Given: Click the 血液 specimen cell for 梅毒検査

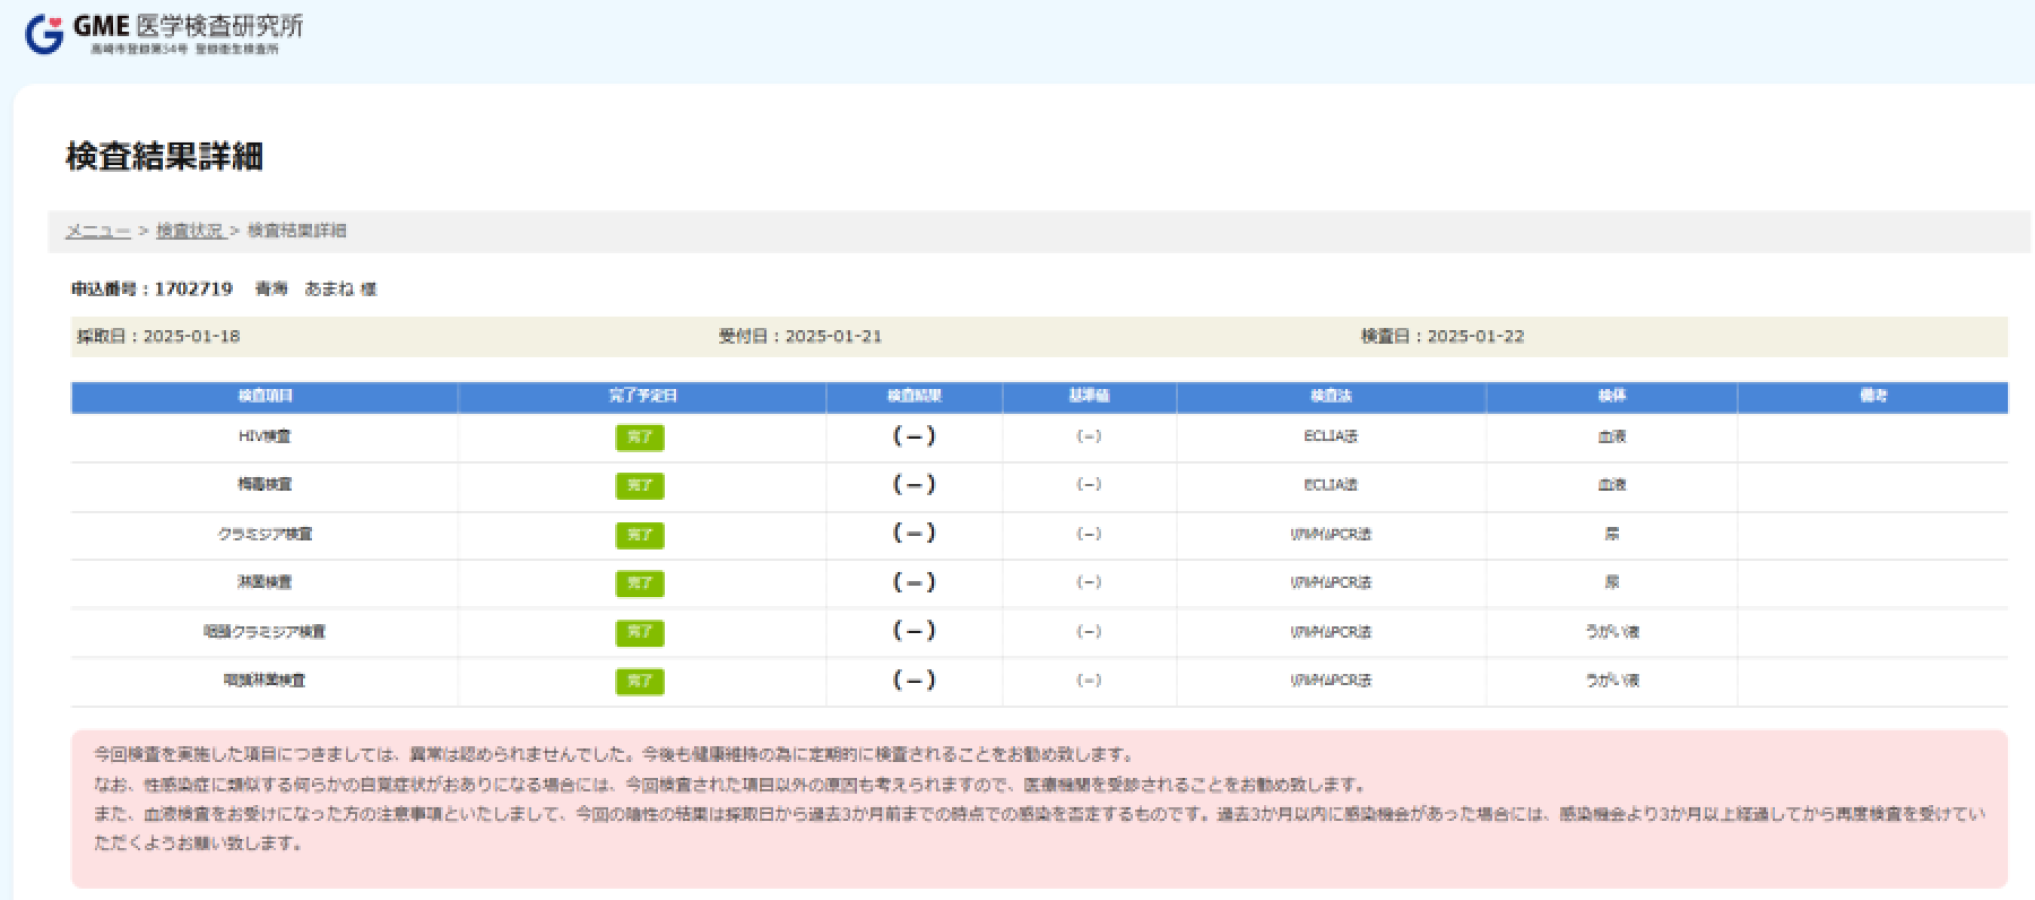Looking at the screenshot, I should coord(1612,484).
